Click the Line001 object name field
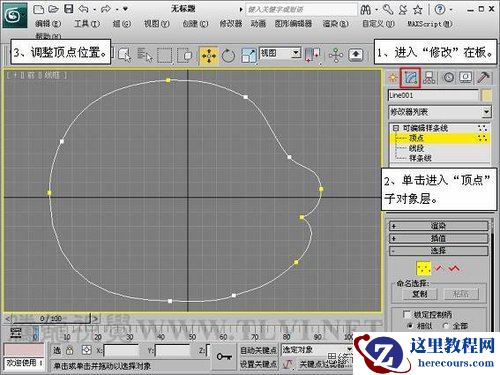Viewport: 500px width, 375px height. tap(433, 95)
